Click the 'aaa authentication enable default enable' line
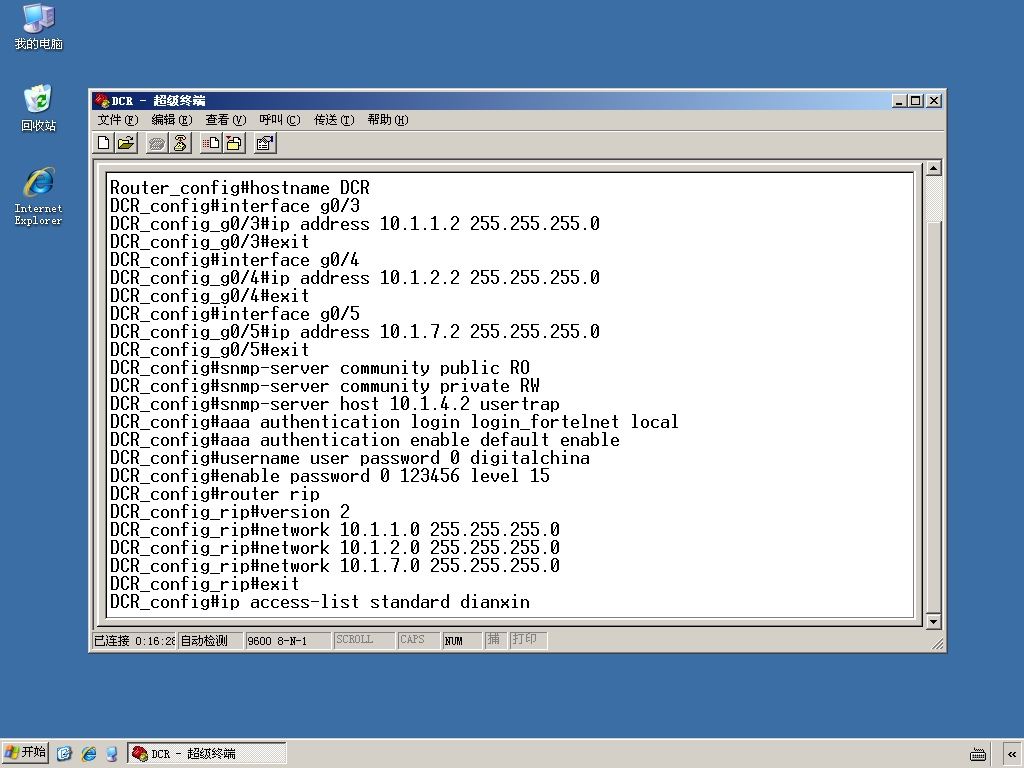 [x=365, y=440]
